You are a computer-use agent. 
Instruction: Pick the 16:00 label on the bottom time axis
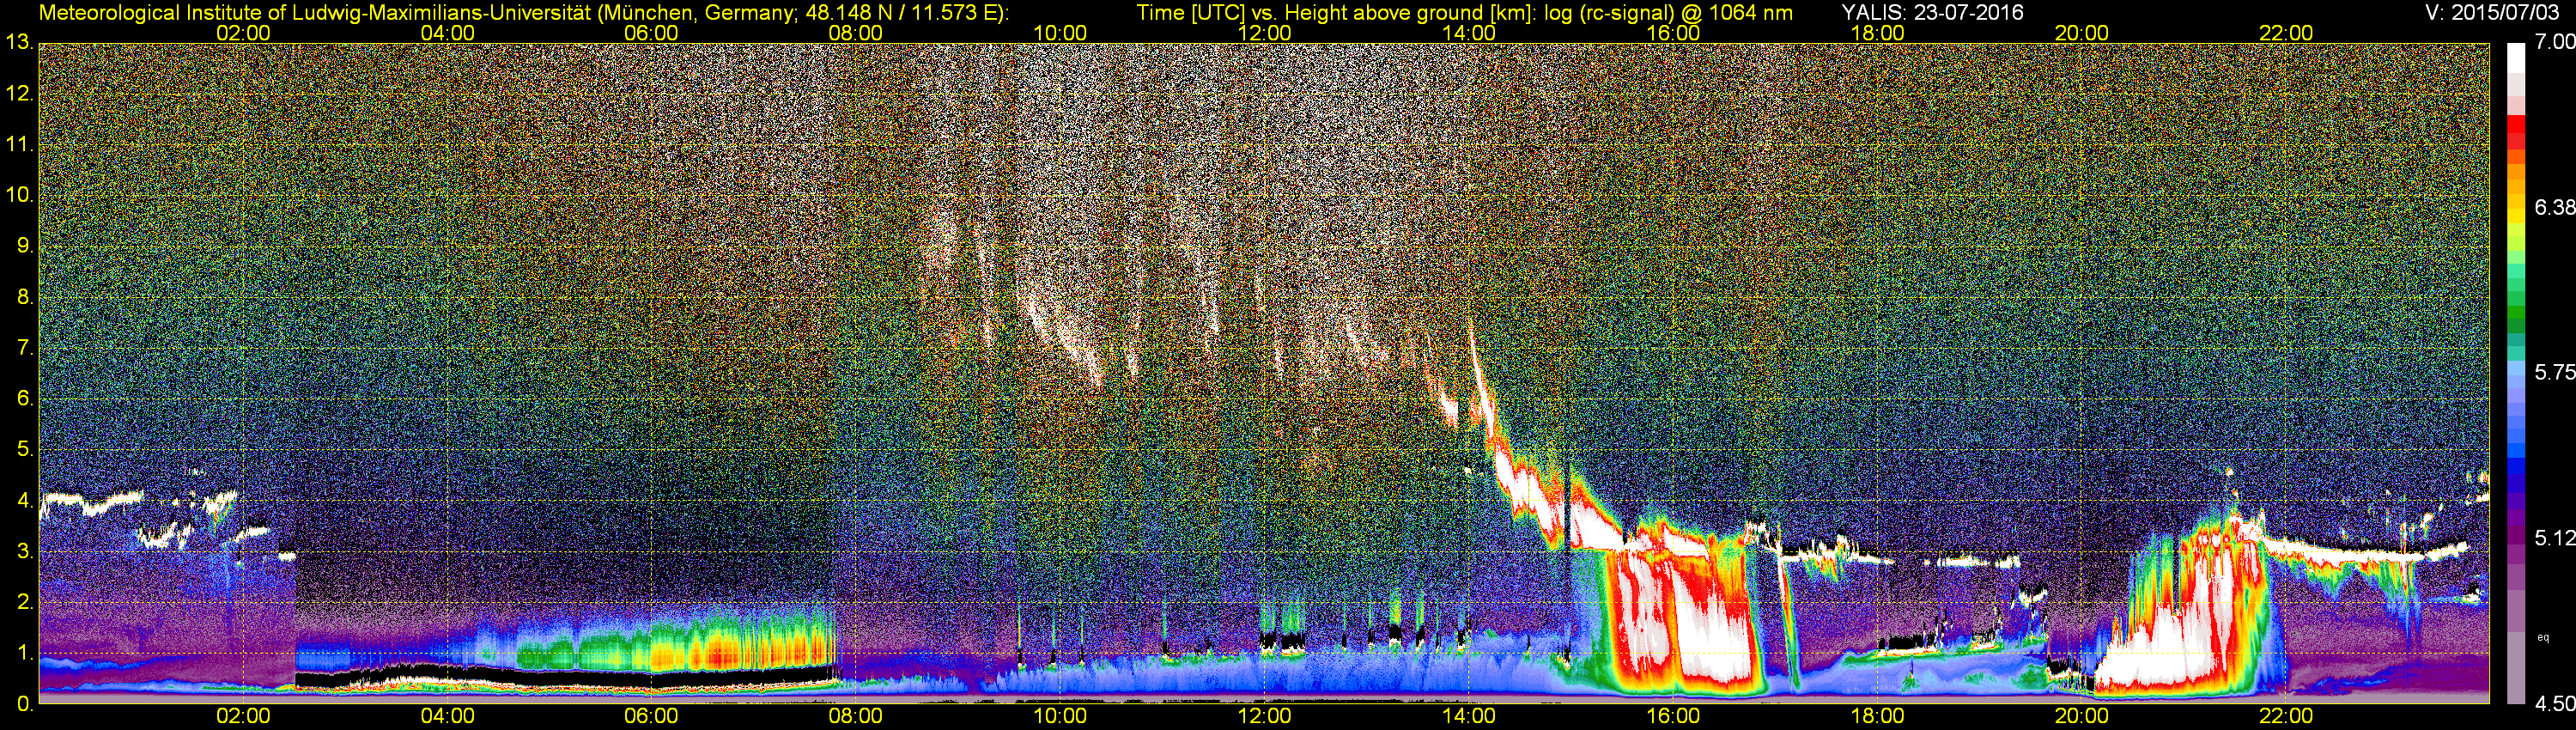(x=1673, y=717)
